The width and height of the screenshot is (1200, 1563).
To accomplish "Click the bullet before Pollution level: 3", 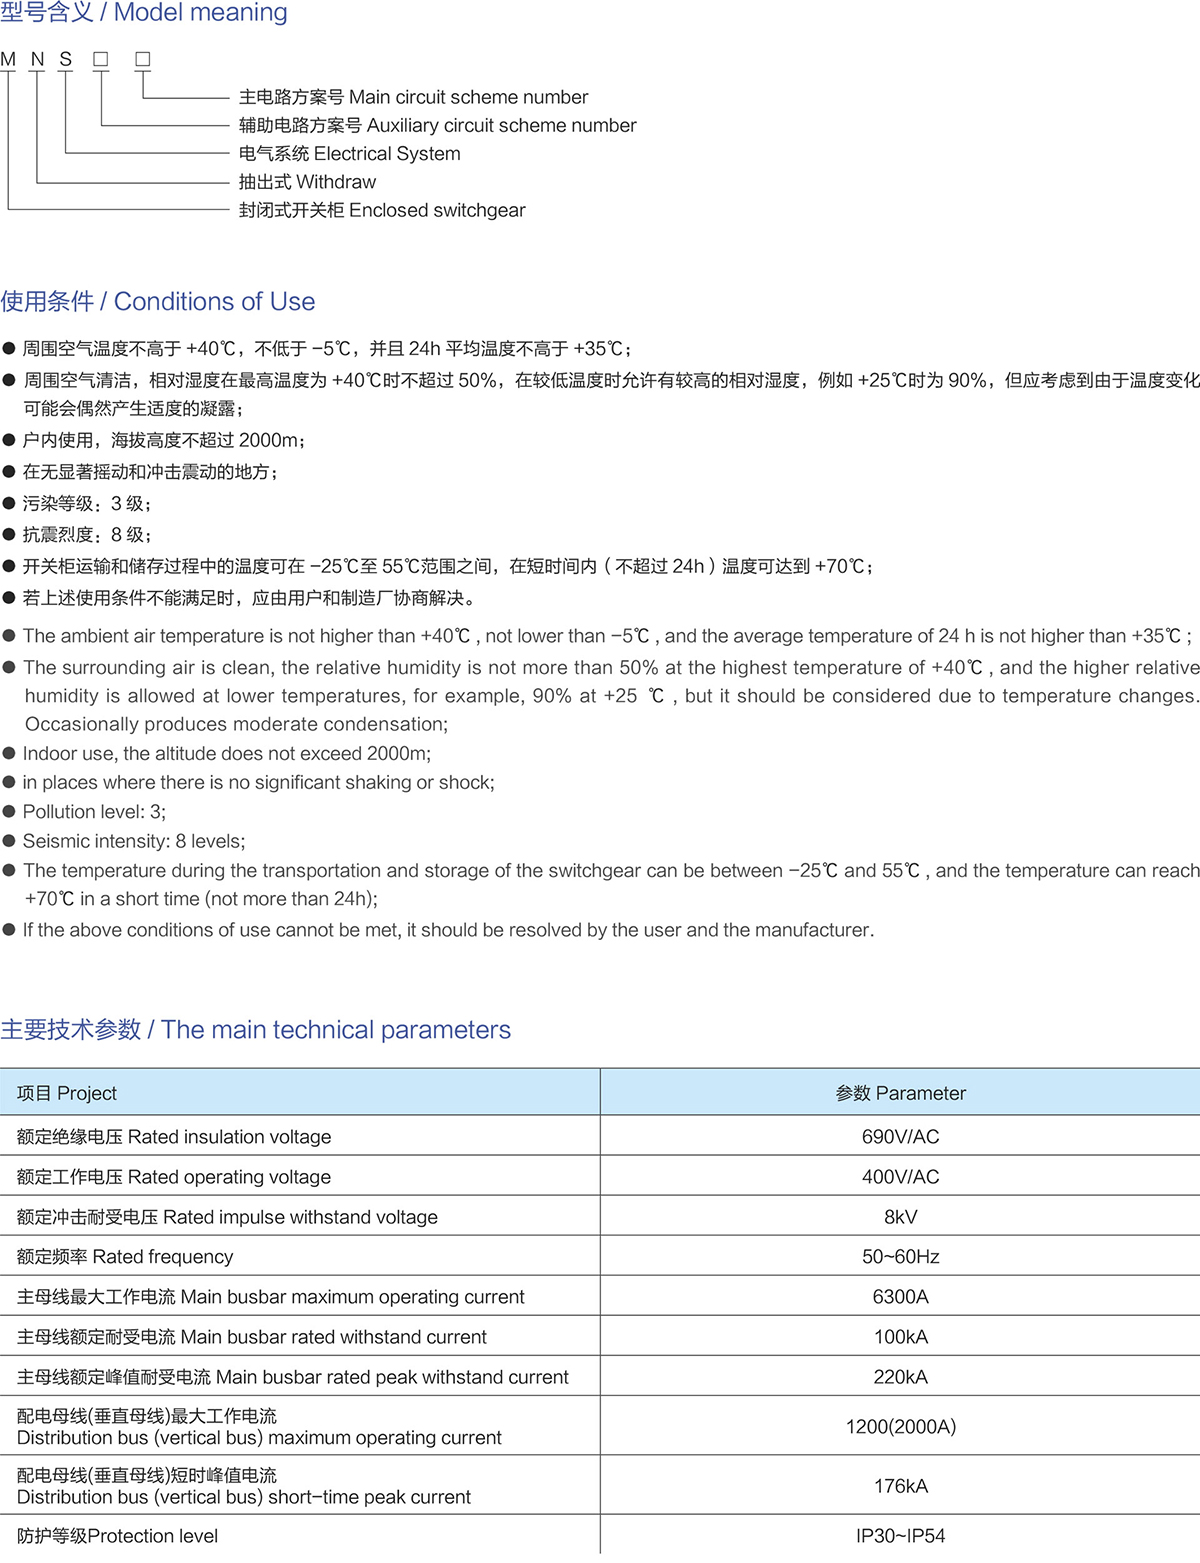I will coord(9,812).
